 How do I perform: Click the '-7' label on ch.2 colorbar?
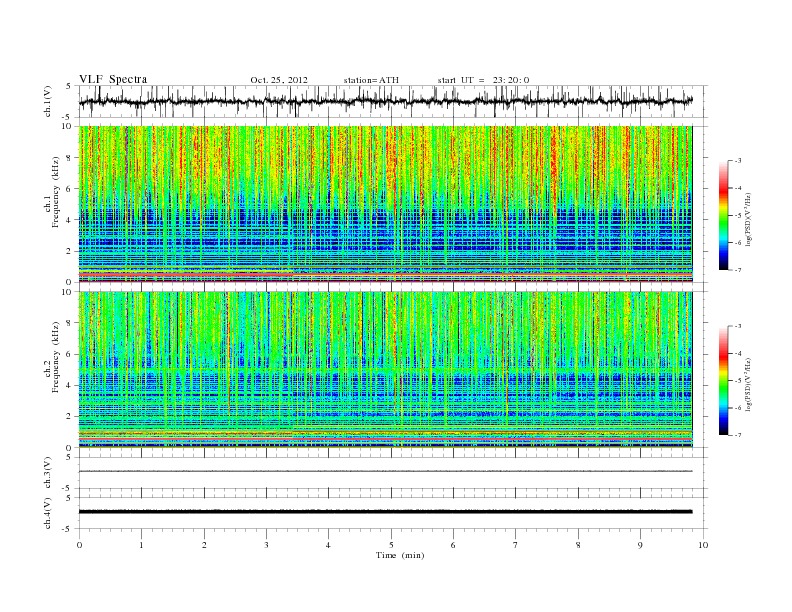[738, 435]
